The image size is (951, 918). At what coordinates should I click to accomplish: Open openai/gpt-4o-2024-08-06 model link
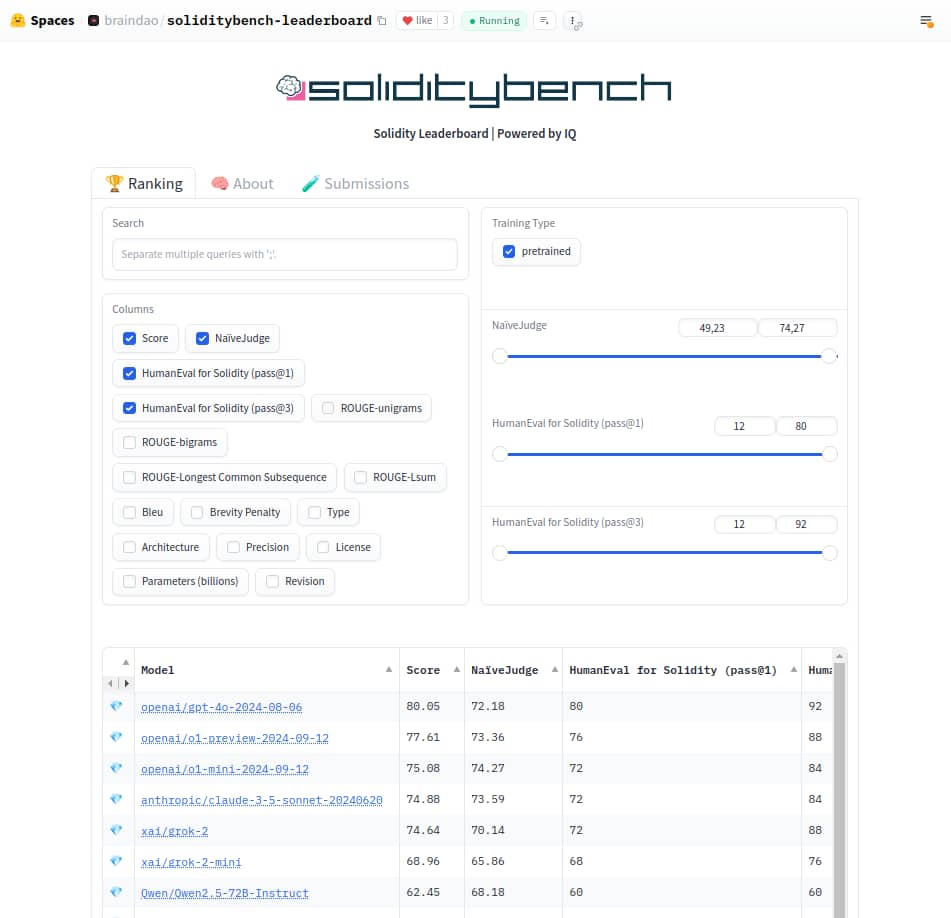pyautogui.click(x=221, y=707)
